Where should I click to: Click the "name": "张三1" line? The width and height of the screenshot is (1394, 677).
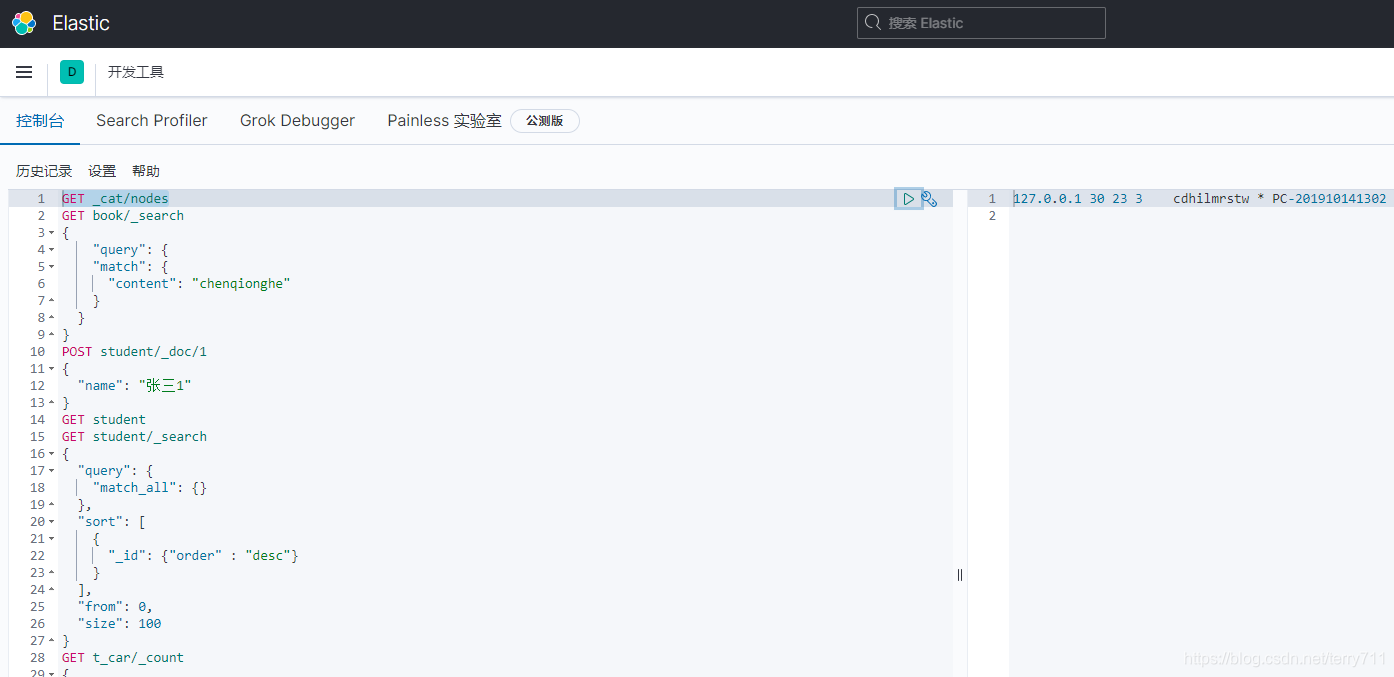tap(134, 386)
